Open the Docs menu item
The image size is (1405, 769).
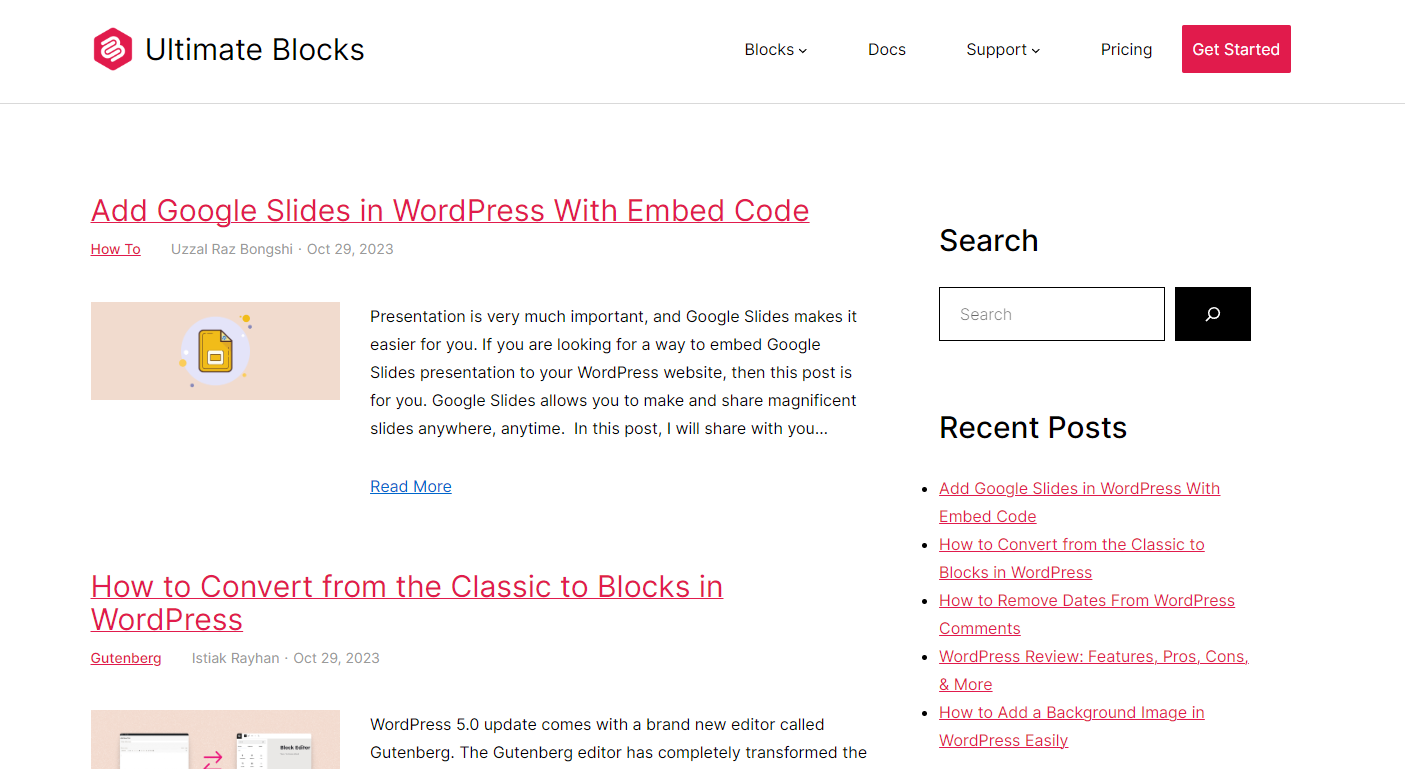pyautogui.click(x=886, y=49)
